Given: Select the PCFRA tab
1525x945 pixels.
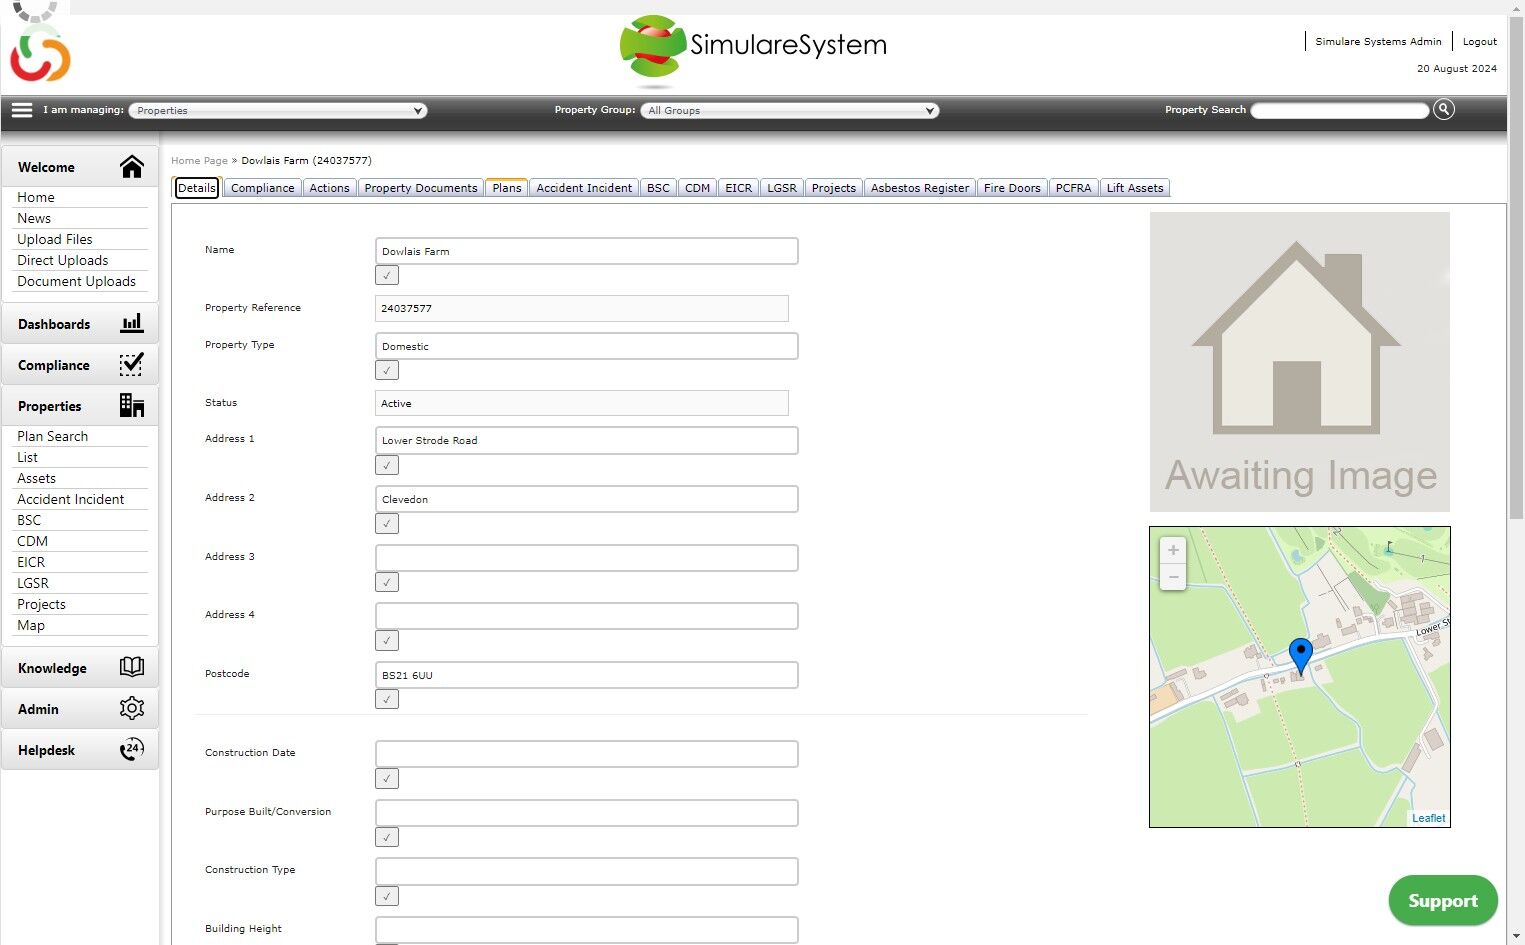Looking at the screenshot, I should (1073, 188).
